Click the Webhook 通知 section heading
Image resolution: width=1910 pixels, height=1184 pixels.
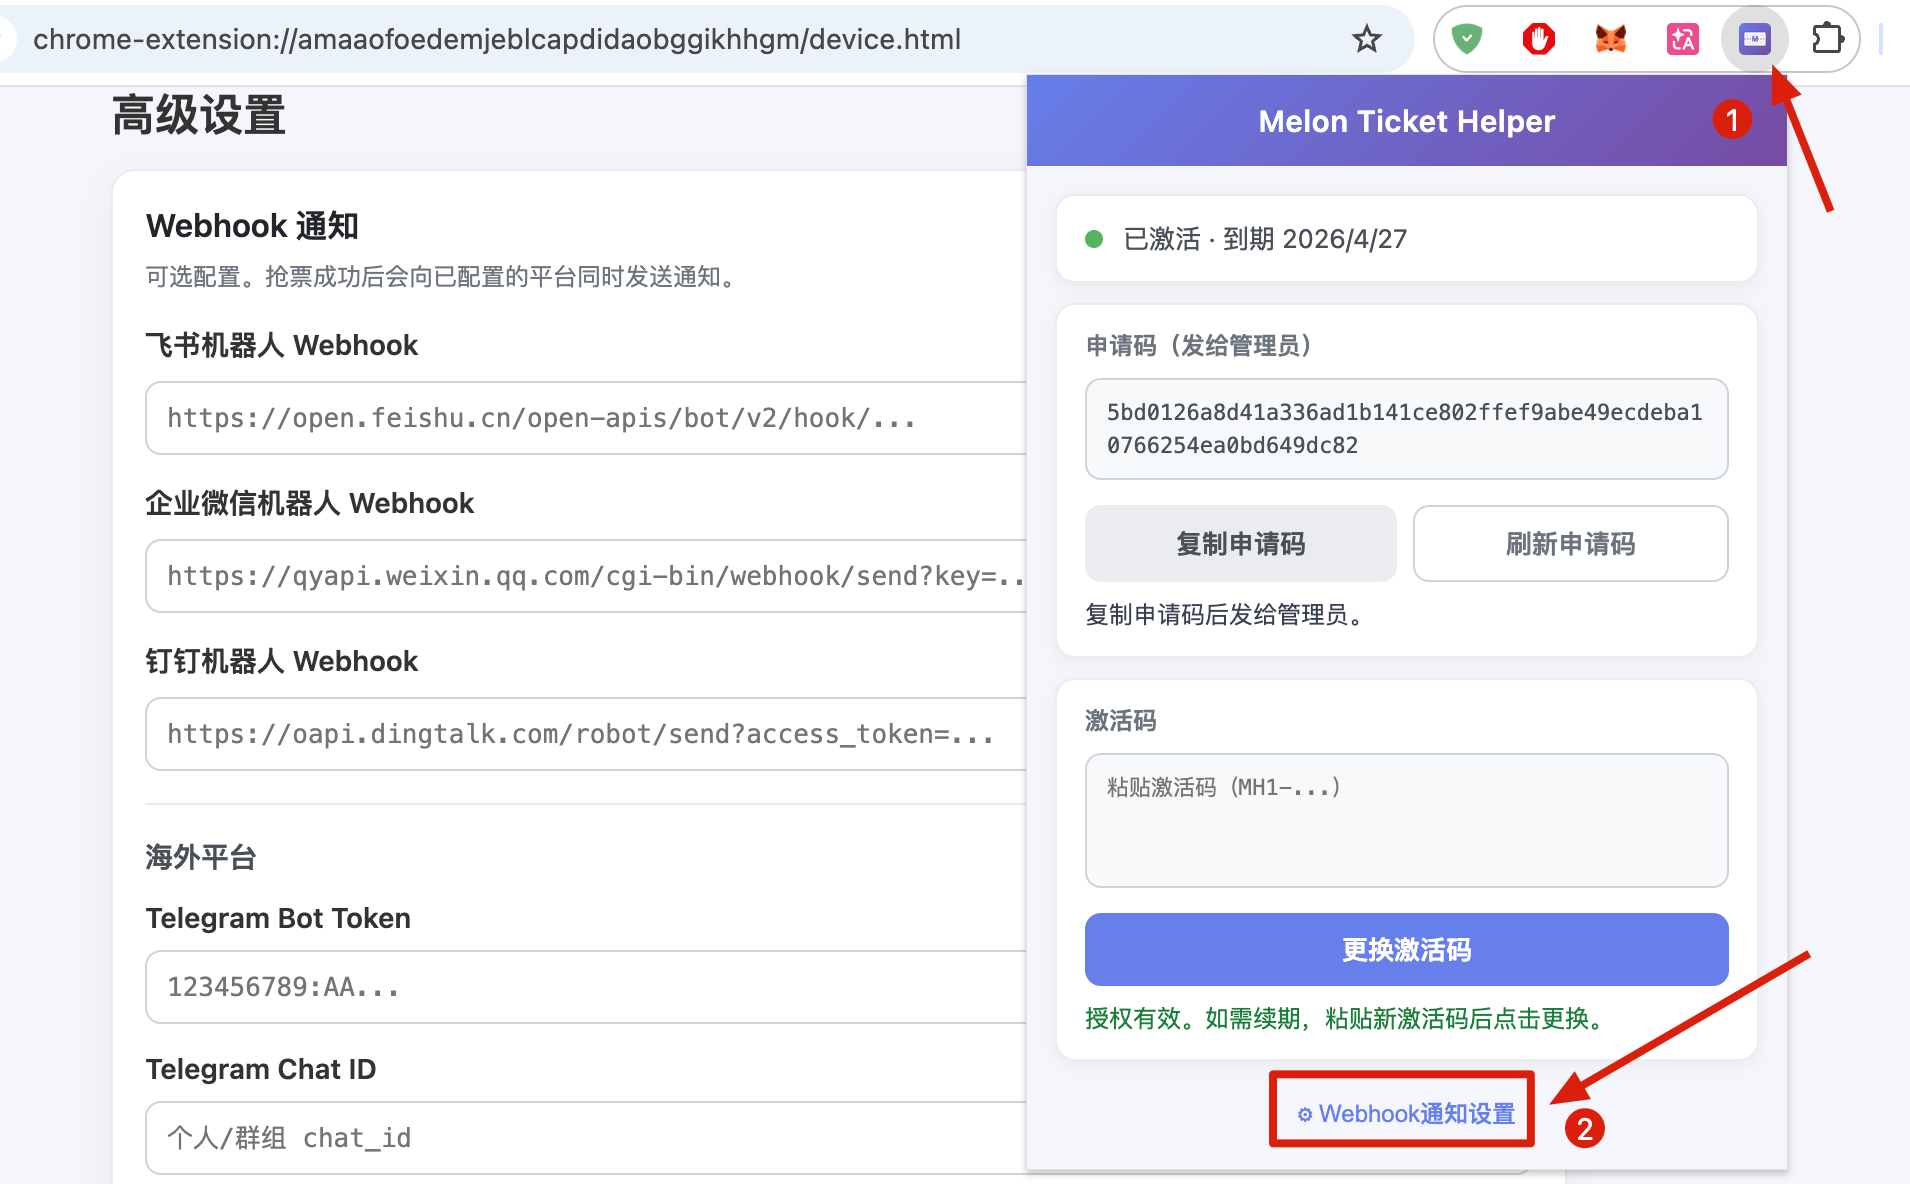pos(252,226)
